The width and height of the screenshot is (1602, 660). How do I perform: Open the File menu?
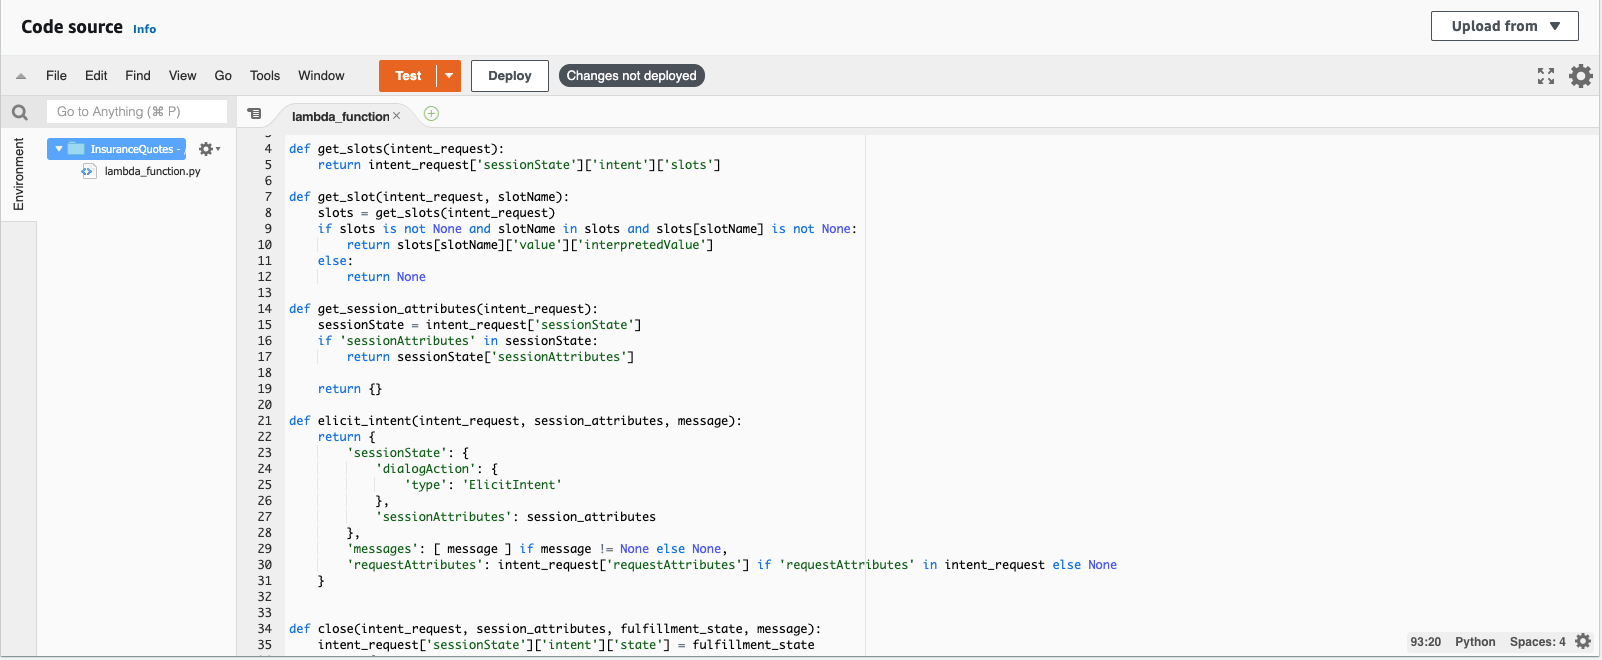point(56,76)
